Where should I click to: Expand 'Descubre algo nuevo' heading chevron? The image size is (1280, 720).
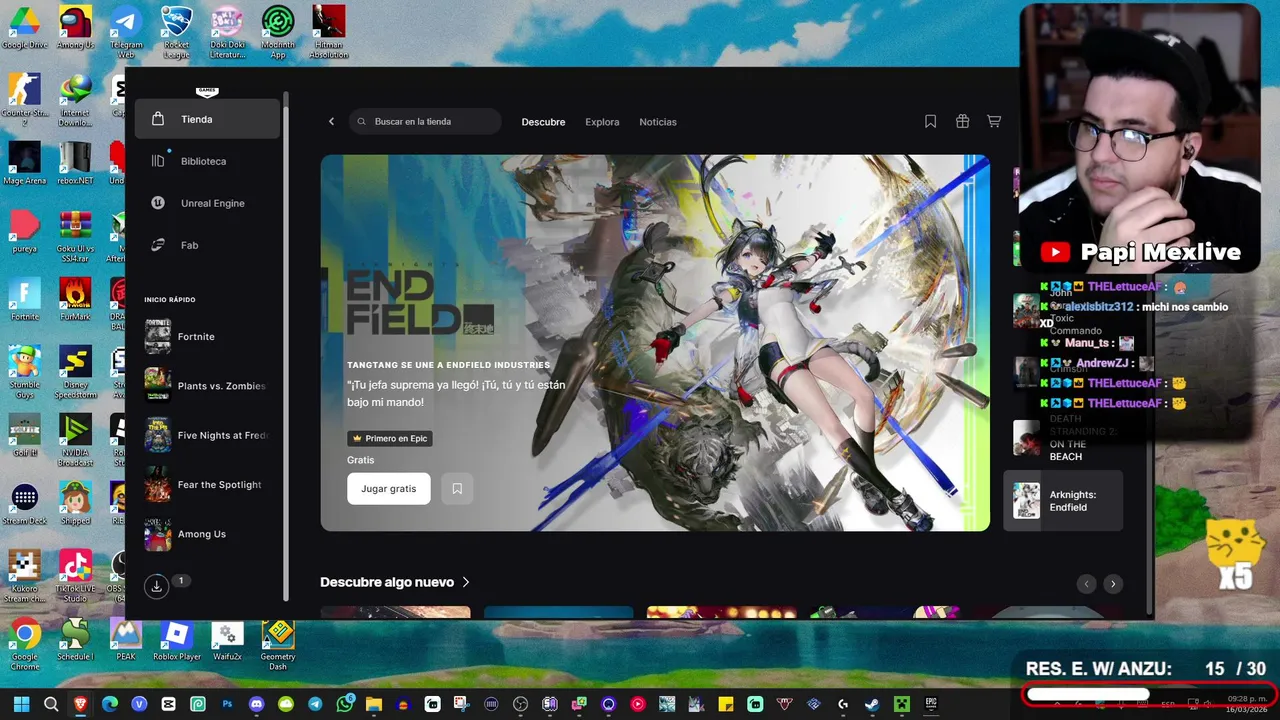466,582
